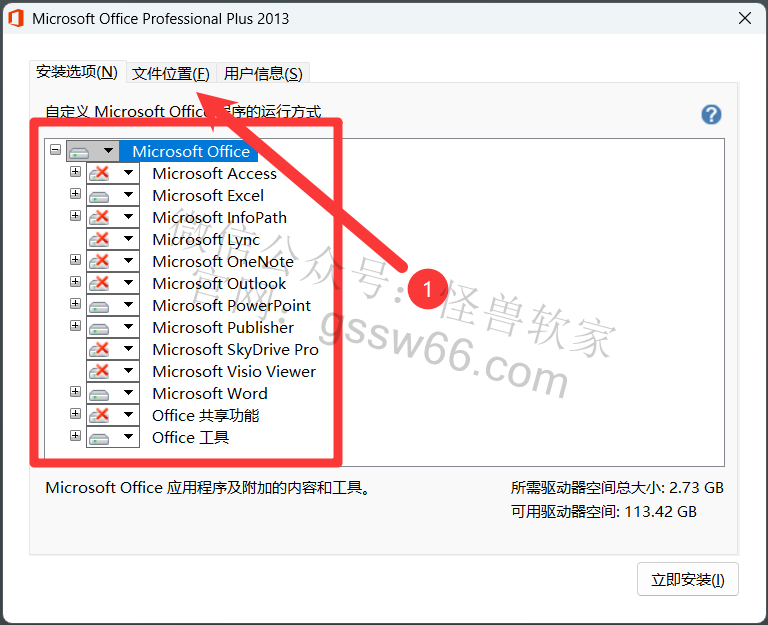Viewport: 768px width, 625px height.
Task: Select the Office 工具 label
Action: tap(190, 437)
